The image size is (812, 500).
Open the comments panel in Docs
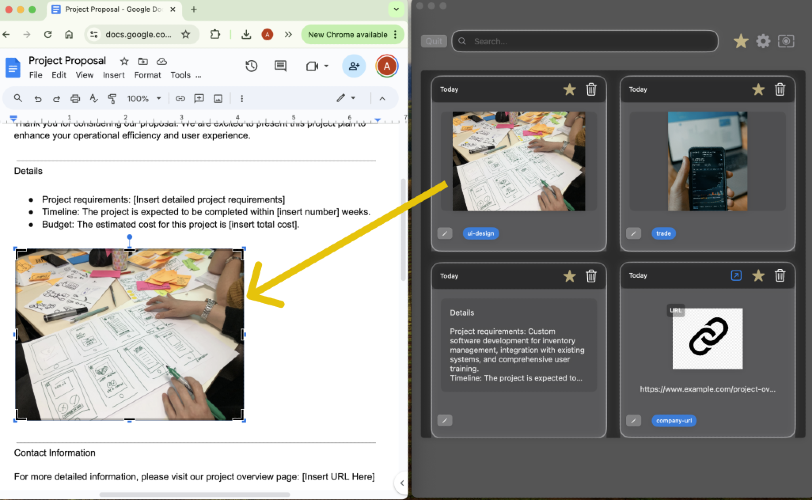click(281, 66)
